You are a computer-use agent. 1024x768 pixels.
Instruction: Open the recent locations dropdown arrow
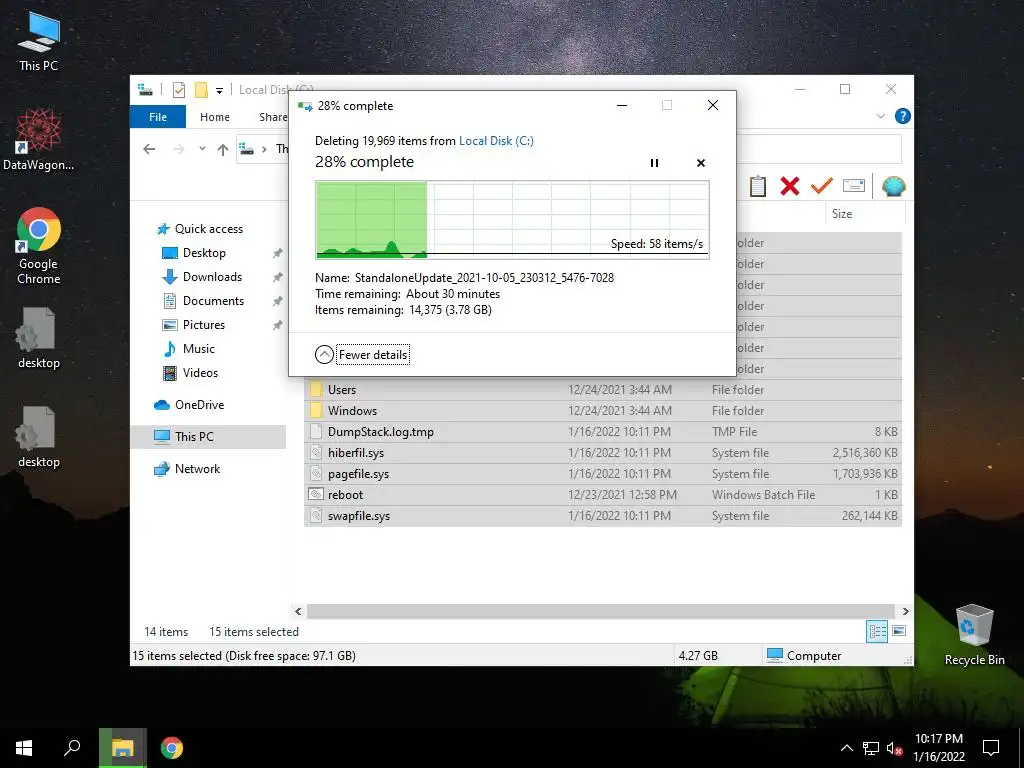(202, 149)
